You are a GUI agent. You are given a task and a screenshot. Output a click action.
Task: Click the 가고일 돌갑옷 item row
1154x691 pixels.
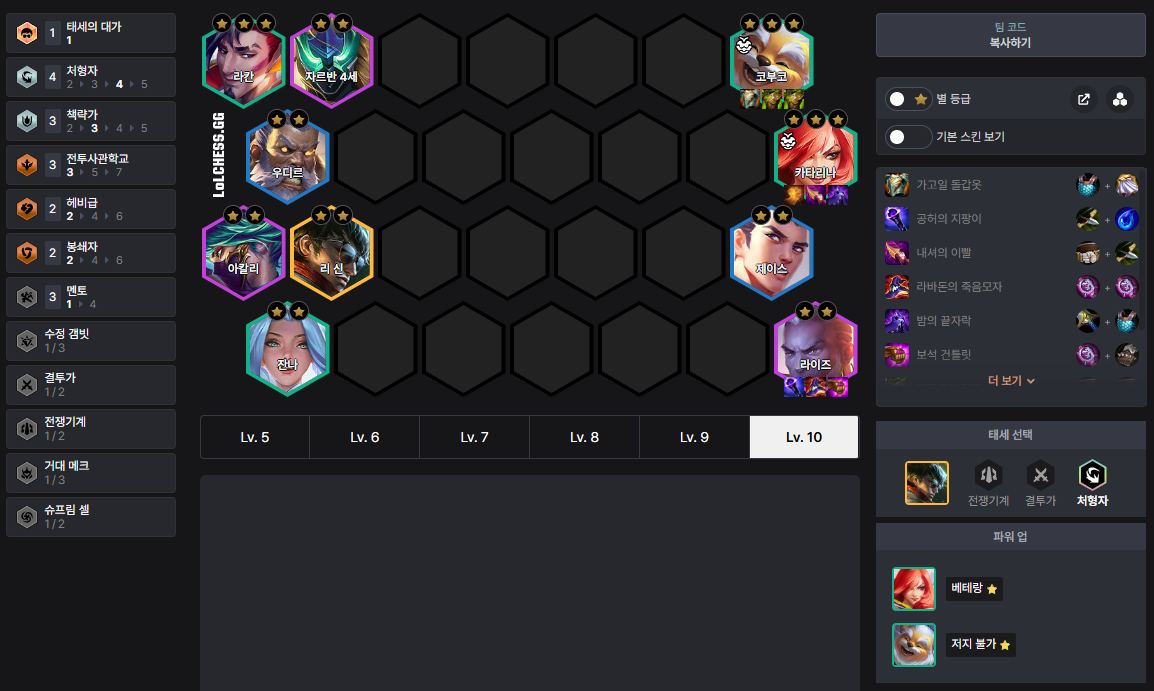(x=1010, y=185)
